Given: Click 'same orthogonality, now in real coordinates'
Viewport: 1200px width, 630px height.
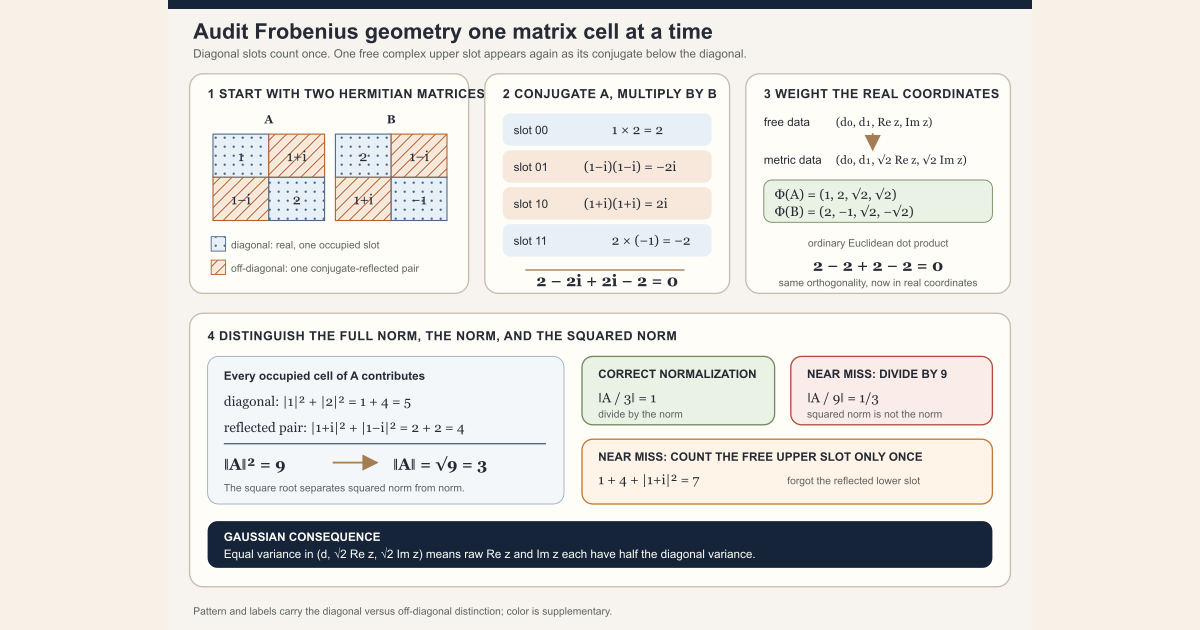Looking at the screenshot, I should coord(878,283).
